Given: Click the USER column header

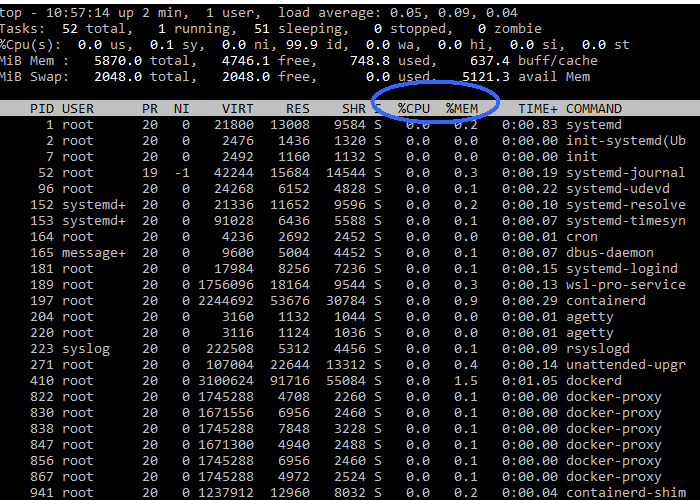Looking at the screenshot, I should 78,108.
